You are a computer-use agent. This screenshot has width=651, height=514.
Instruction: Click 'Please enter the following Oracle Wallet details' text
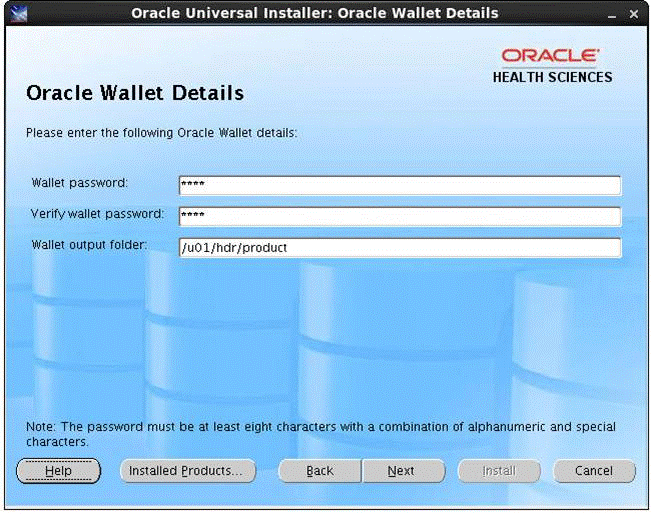pos(162,133)
